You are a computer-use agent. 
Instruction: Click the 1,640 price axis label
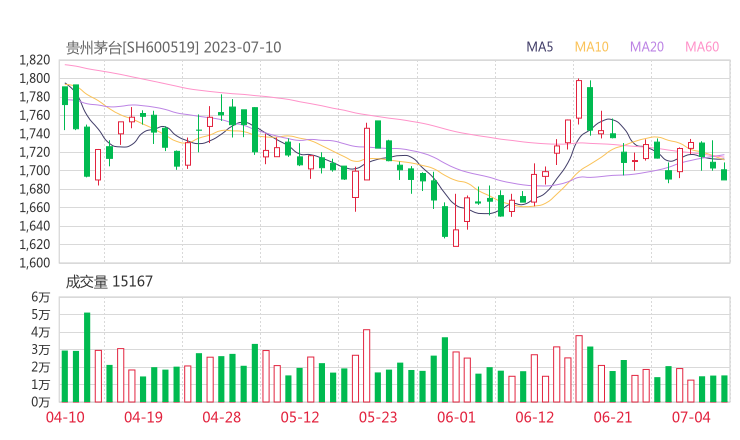click(x=34, y=226)
